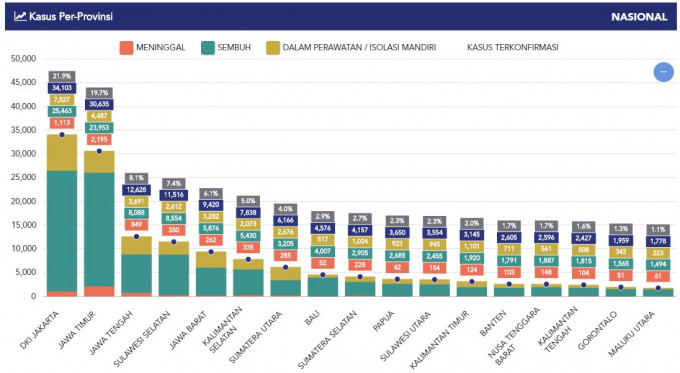Toggle KASUS TERKONFIRMASI legend item
The height and width of the screenshot is (373, 680).
[513, 47]
